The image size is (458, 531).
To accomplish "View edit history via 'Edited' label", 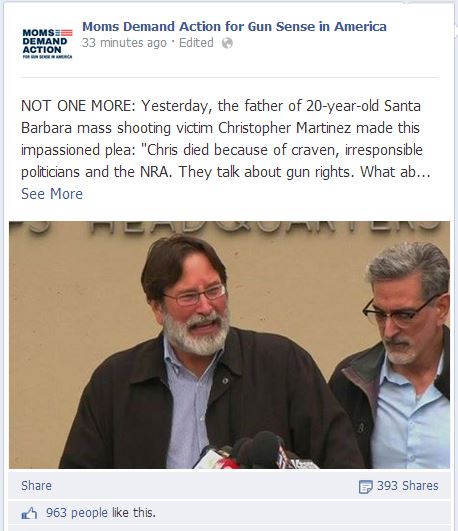I will coord(196,43).
